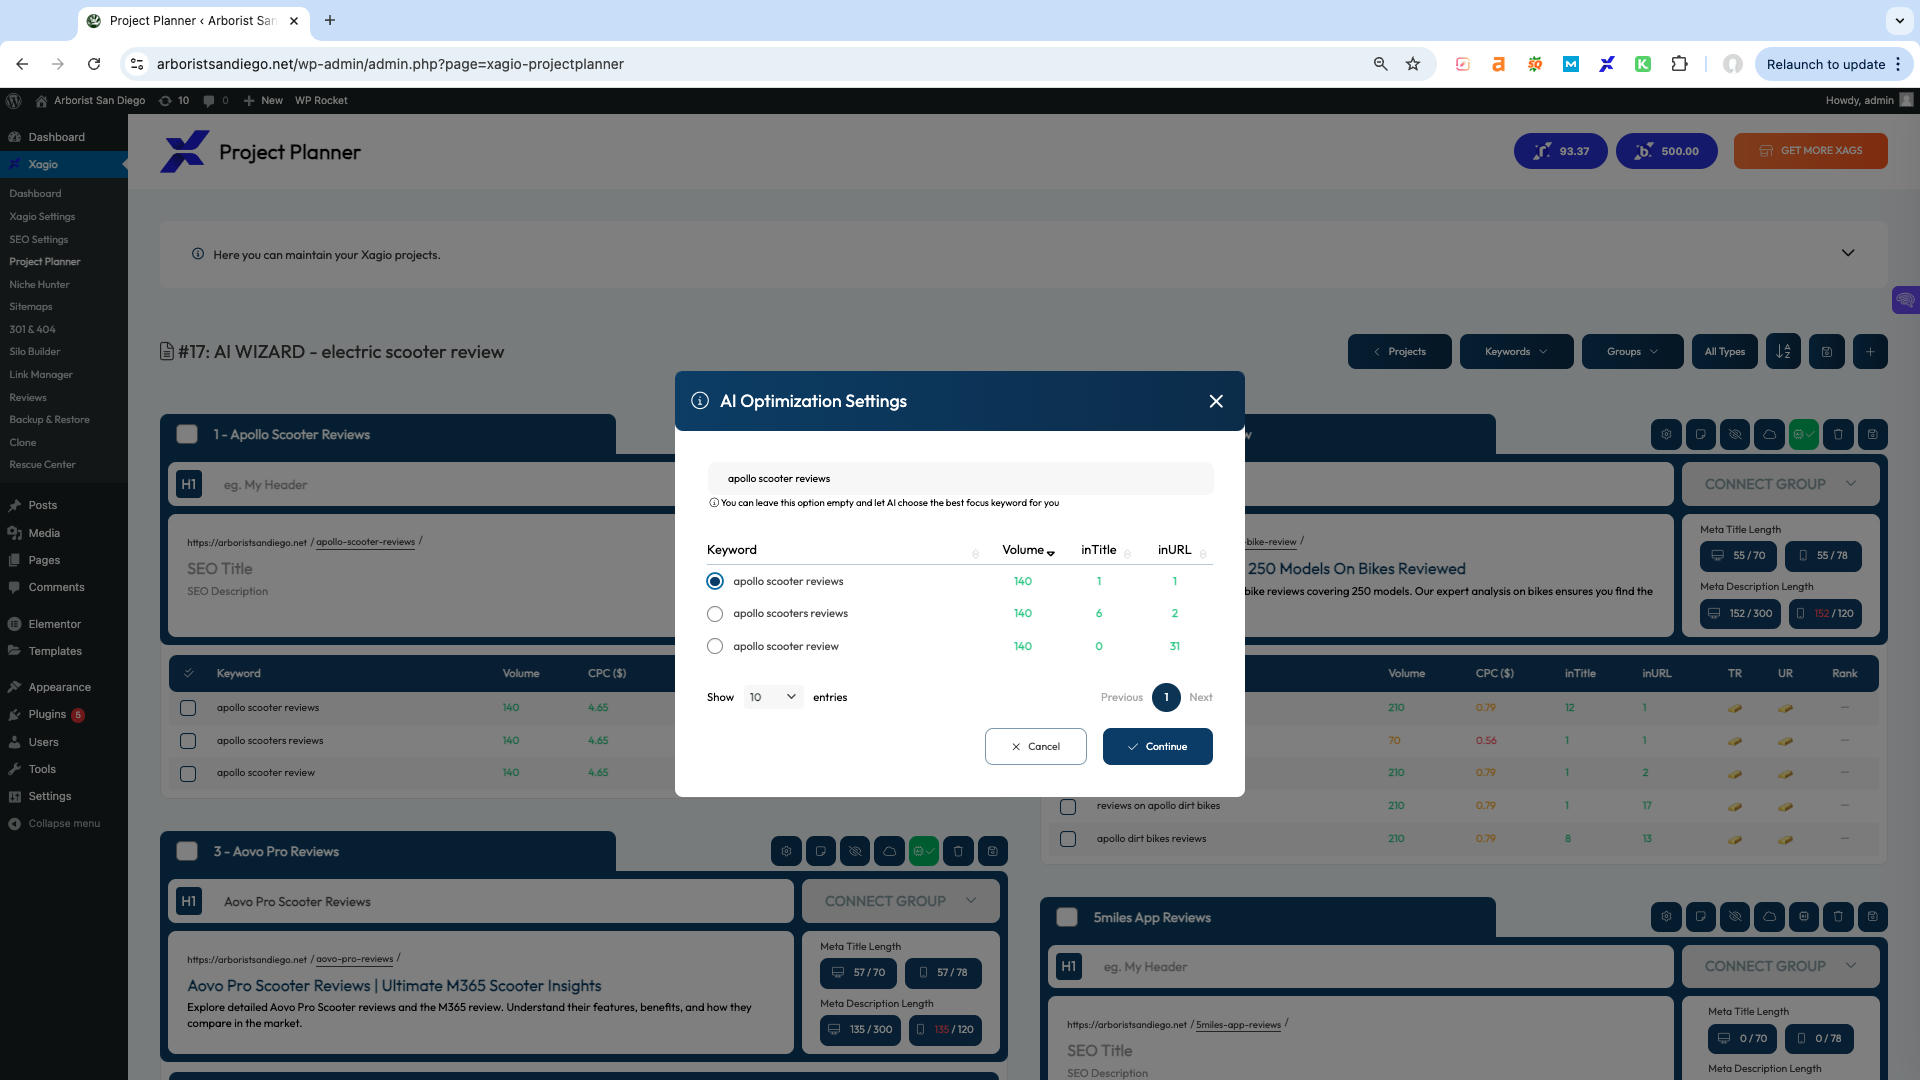Screen dimensions: 1920x1080
Task: Click the 93.37 XAGS balance badge
Action: (x=1561, y=151)
